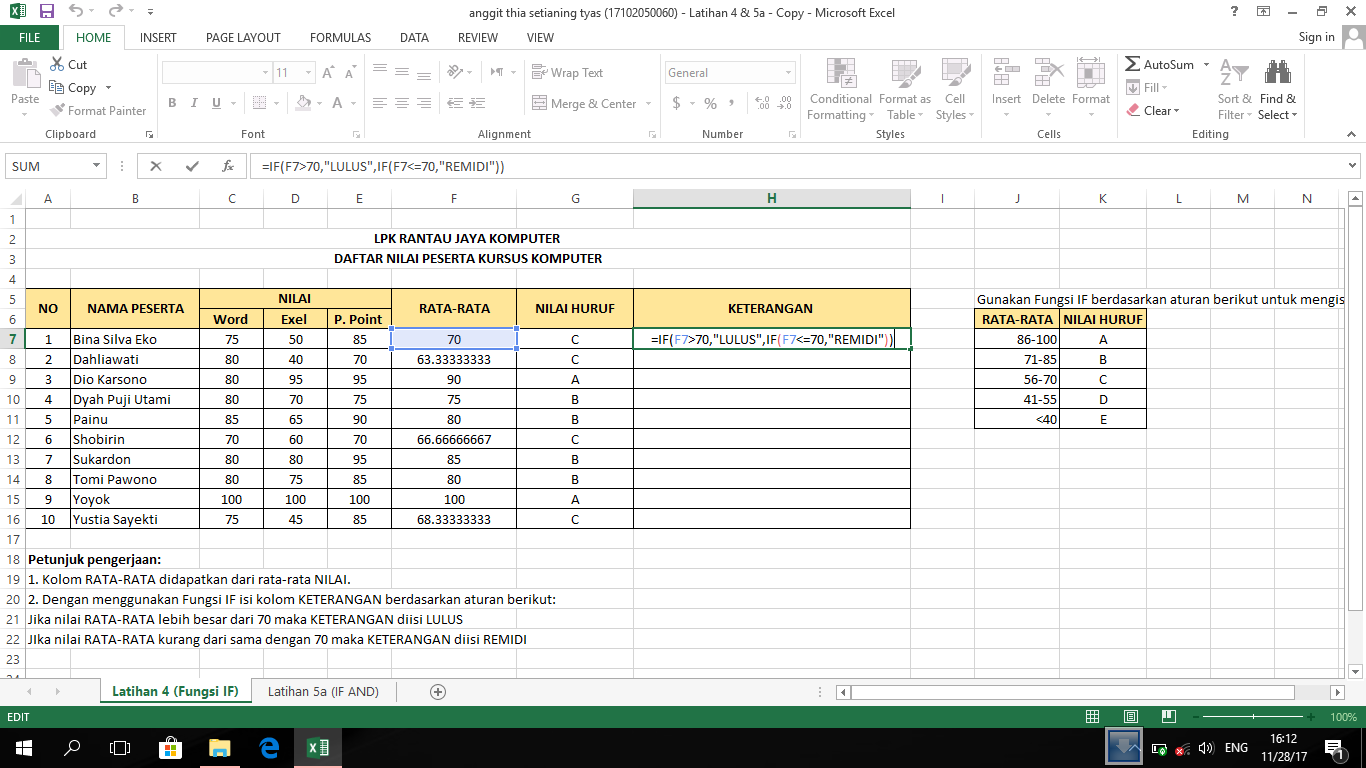
Task: Open Conditional Formatting in the Styles group
Action: coord(839,89)
